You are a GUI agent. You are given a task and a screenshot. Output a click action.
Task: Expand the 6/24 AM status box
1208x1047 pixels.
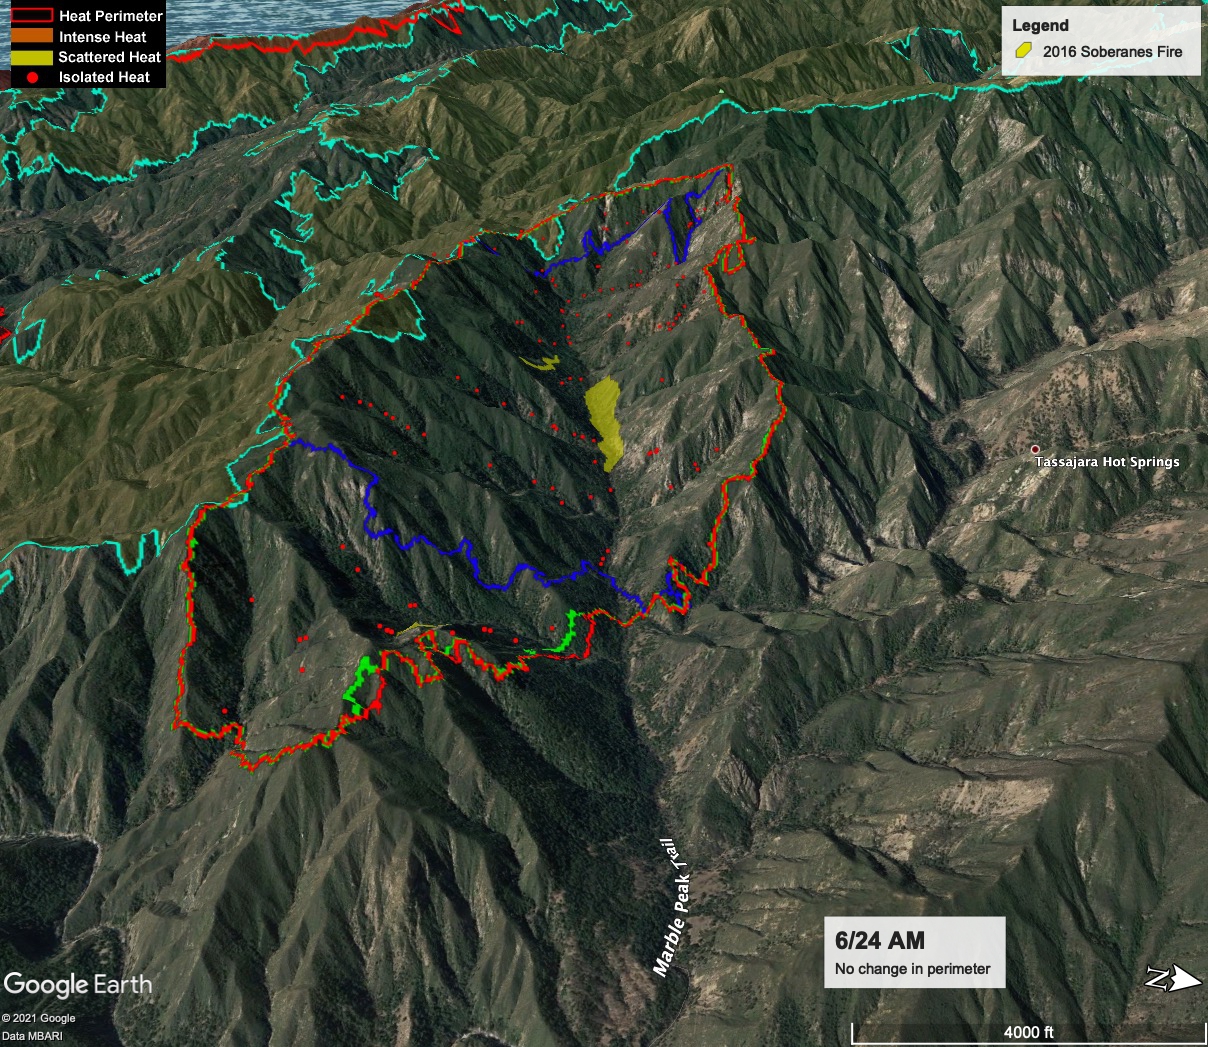[914, 950]
